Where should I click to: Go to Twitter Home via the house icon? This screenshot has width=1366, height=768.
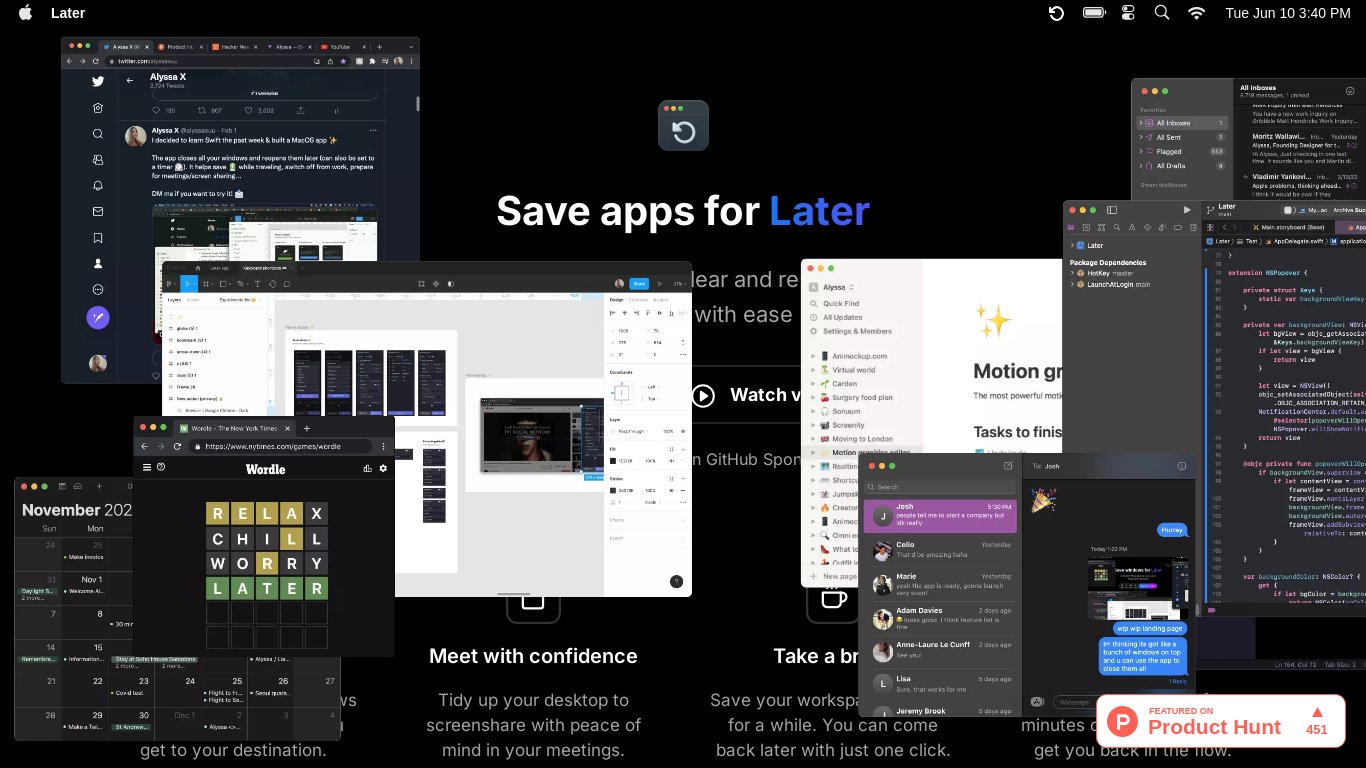coord(98,108)
